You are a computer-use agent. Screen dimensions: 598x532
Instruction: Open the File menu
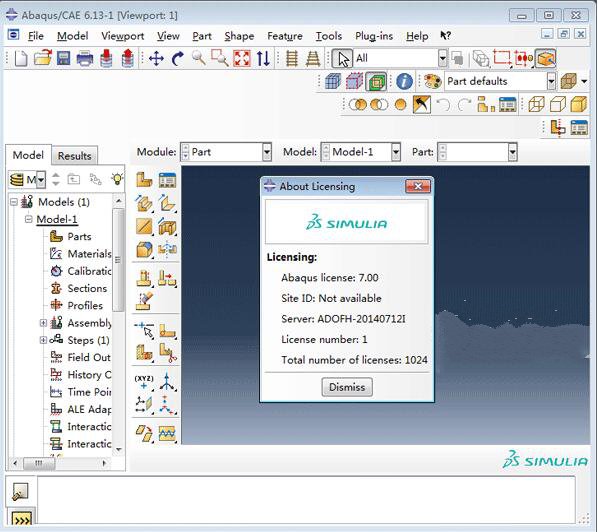(36, 36)
